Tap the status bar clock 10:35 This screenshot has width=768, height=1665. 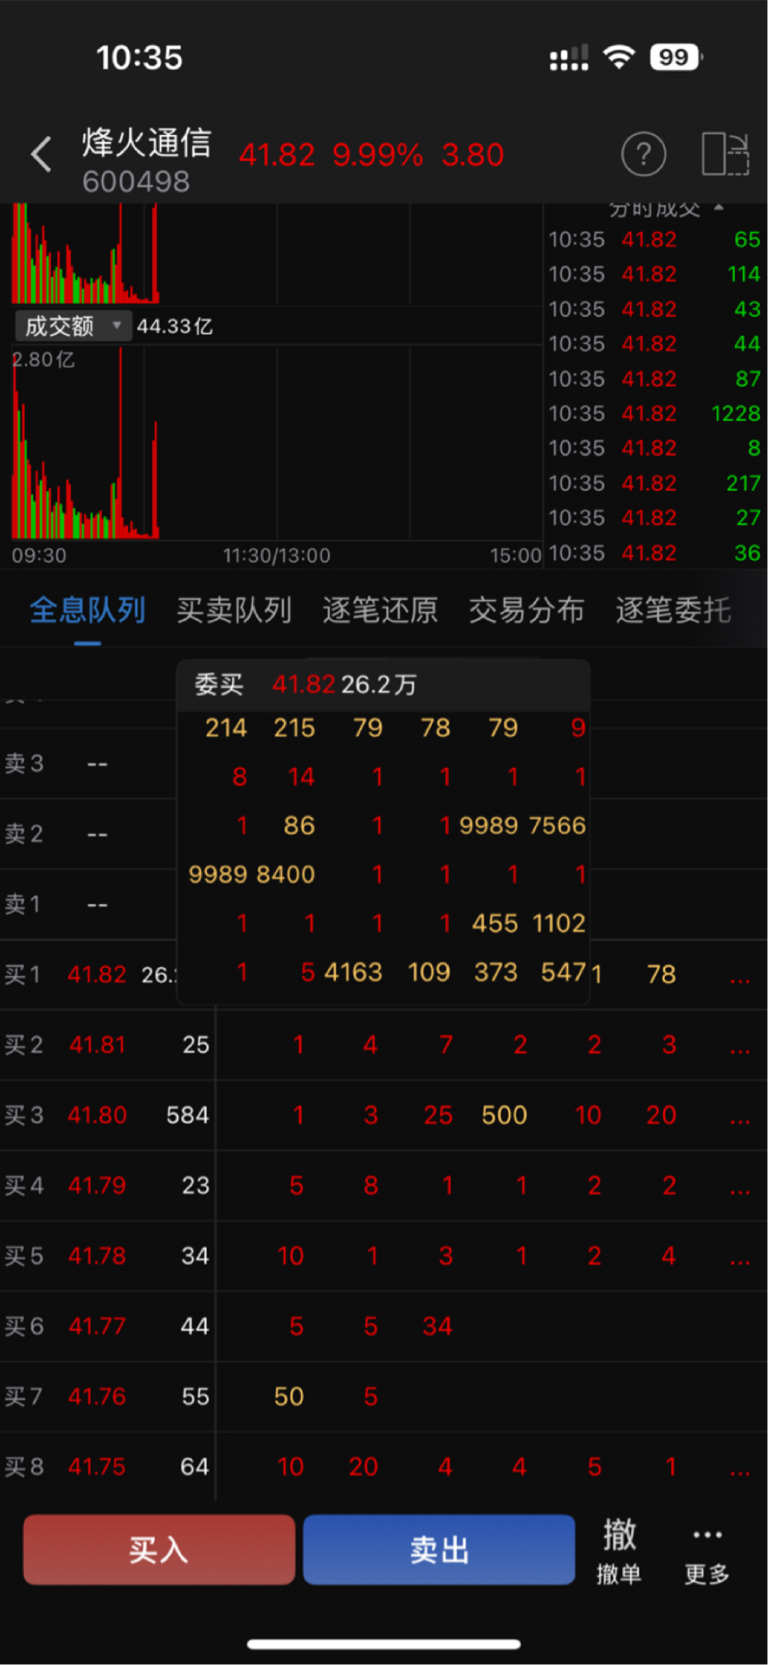tap(139, 58)
